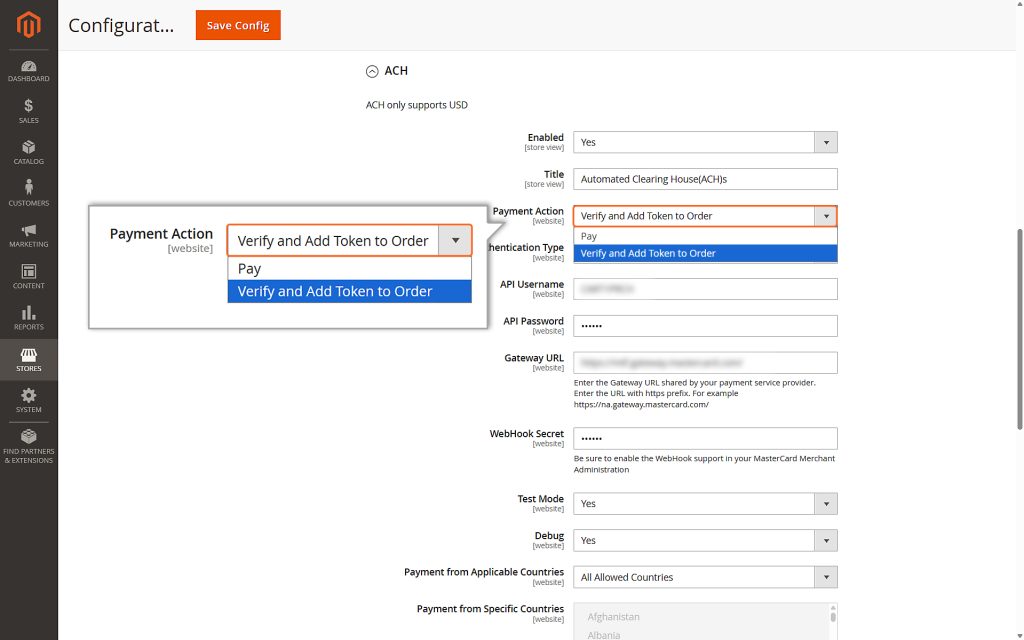Click the Magento logo
This screenshot has width=1024, height=640.
28,25
